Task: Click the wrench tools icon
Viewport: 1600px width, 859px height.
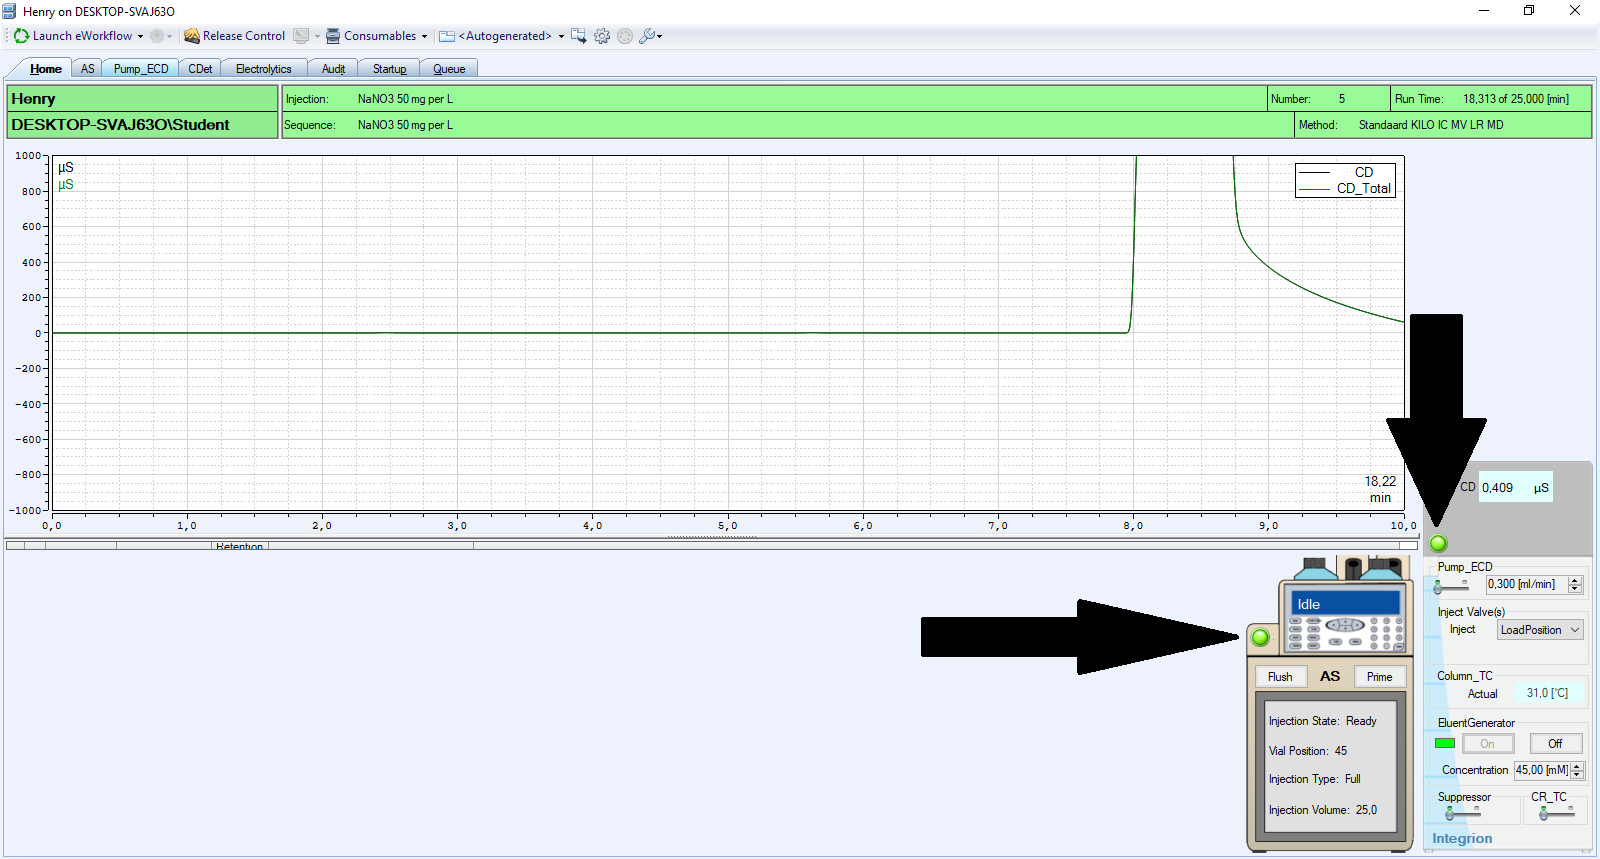Action: click(647, 36)
